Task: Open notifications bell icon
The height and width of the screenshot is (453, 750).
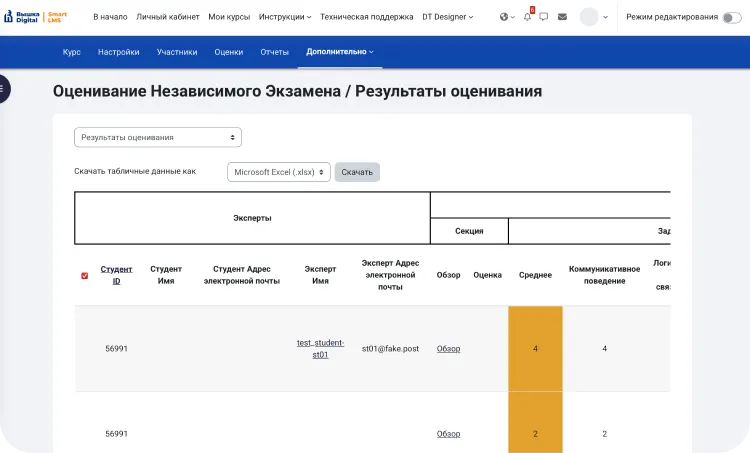Action: [528, 17]
